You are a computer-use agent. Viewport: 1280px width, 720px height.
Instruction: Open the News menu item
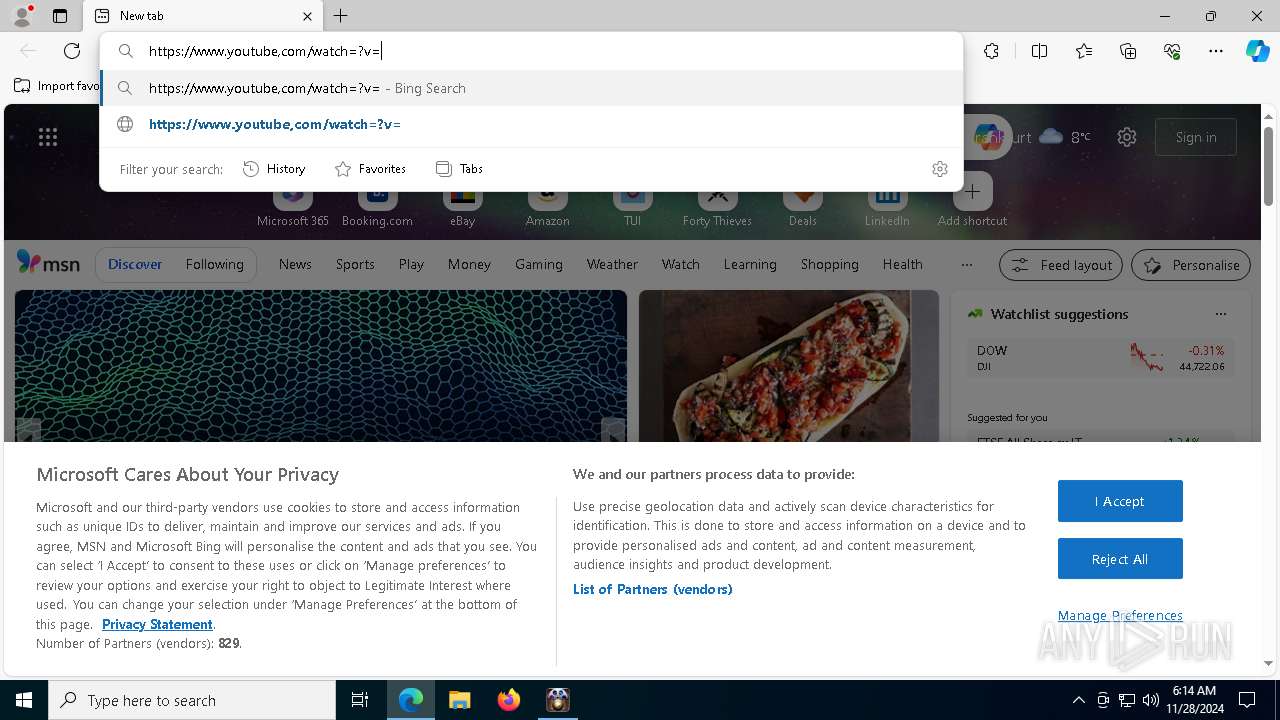click(295, 264)
